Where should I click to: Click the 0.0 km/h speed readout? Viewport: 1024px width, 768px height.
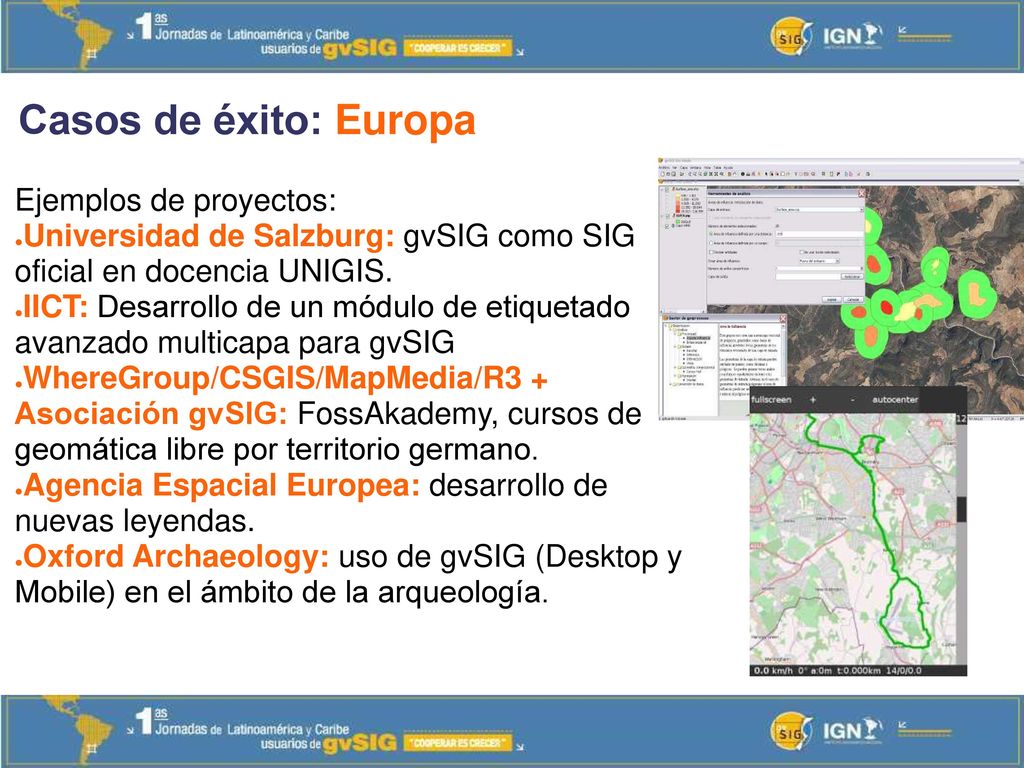(772, 671)
